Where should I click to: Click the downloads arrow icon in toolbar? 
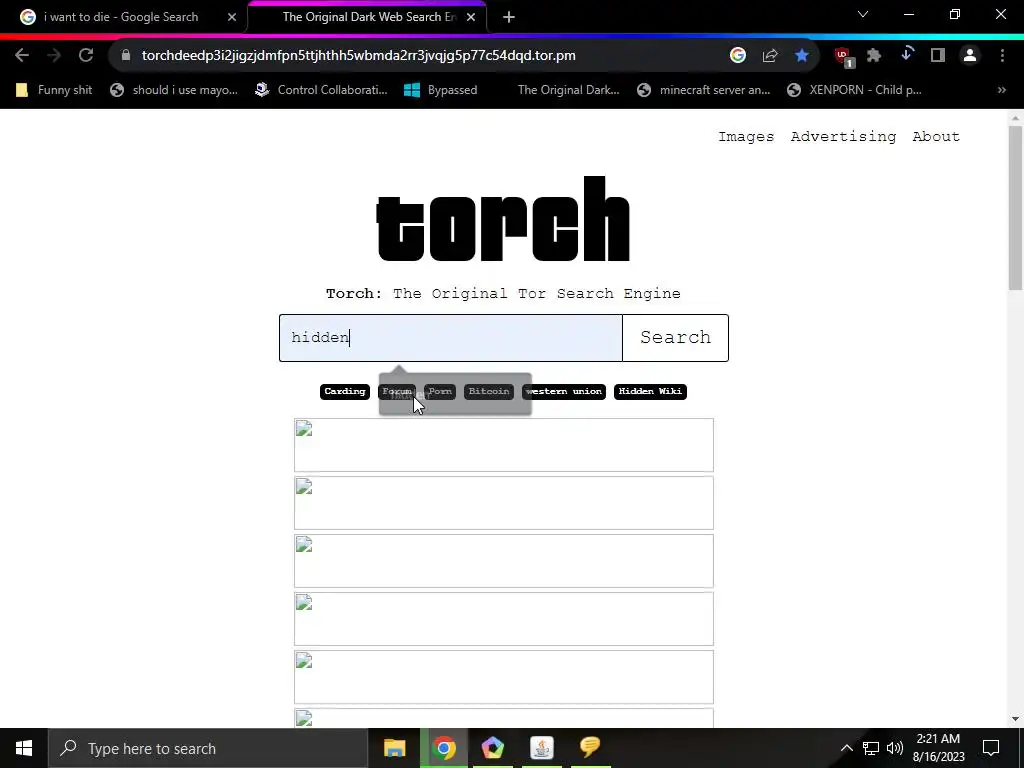click(x=906, y=55)
